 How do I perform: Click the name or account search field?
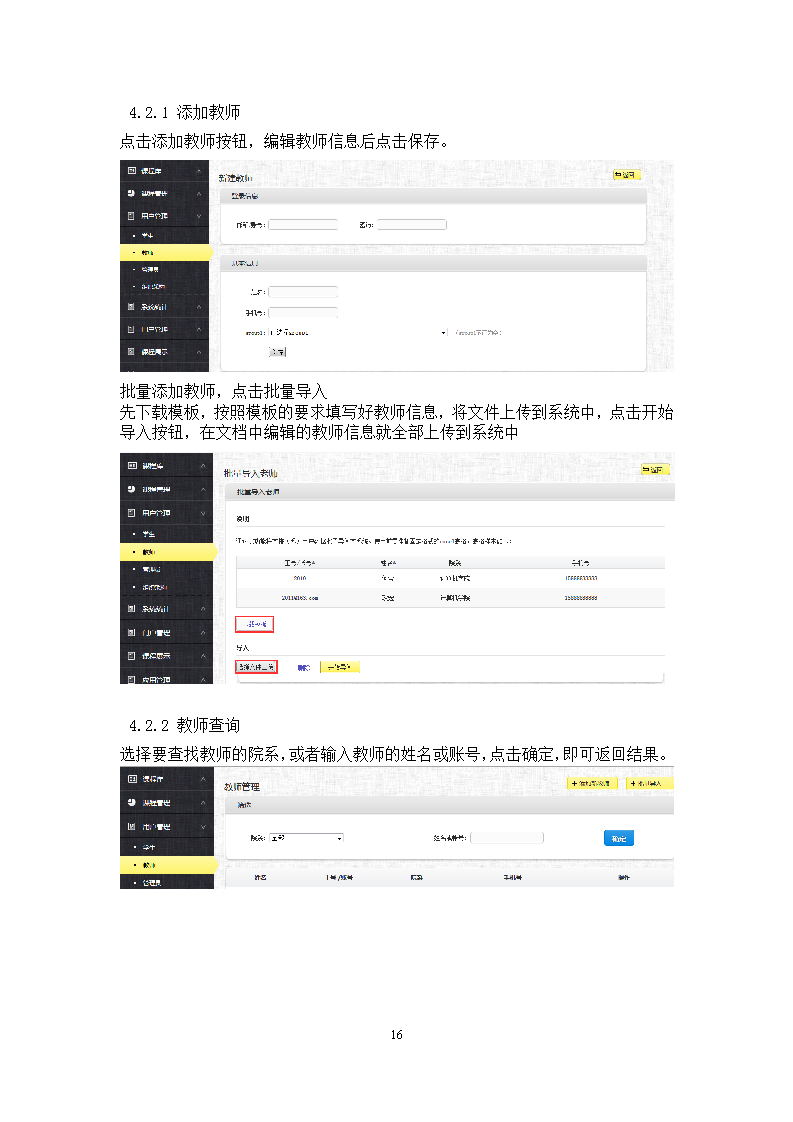pos(507,838)
